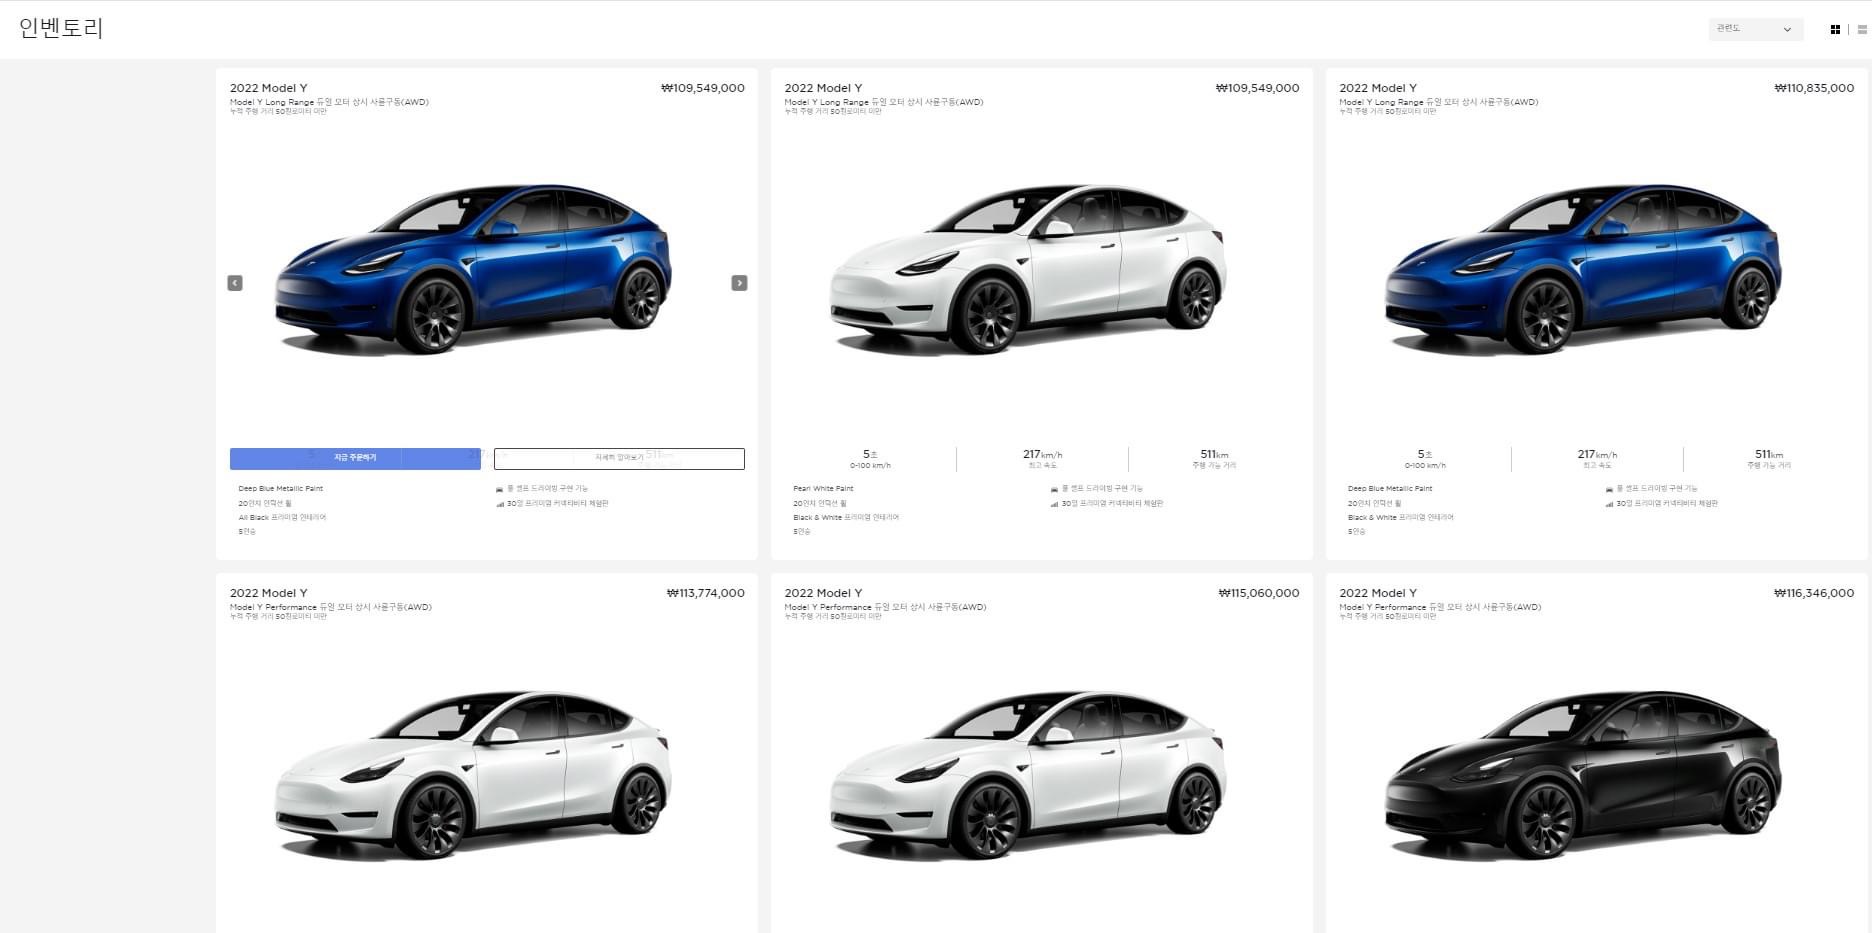Click 2022 Model Y title of ₩116,346,000 card

tap(1378, 593)
